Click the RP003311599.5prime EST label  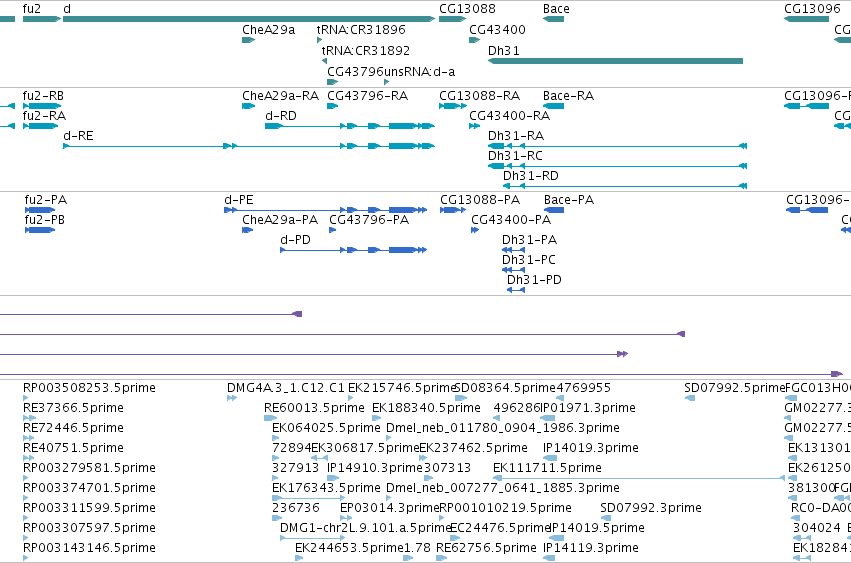pos(90,508)
